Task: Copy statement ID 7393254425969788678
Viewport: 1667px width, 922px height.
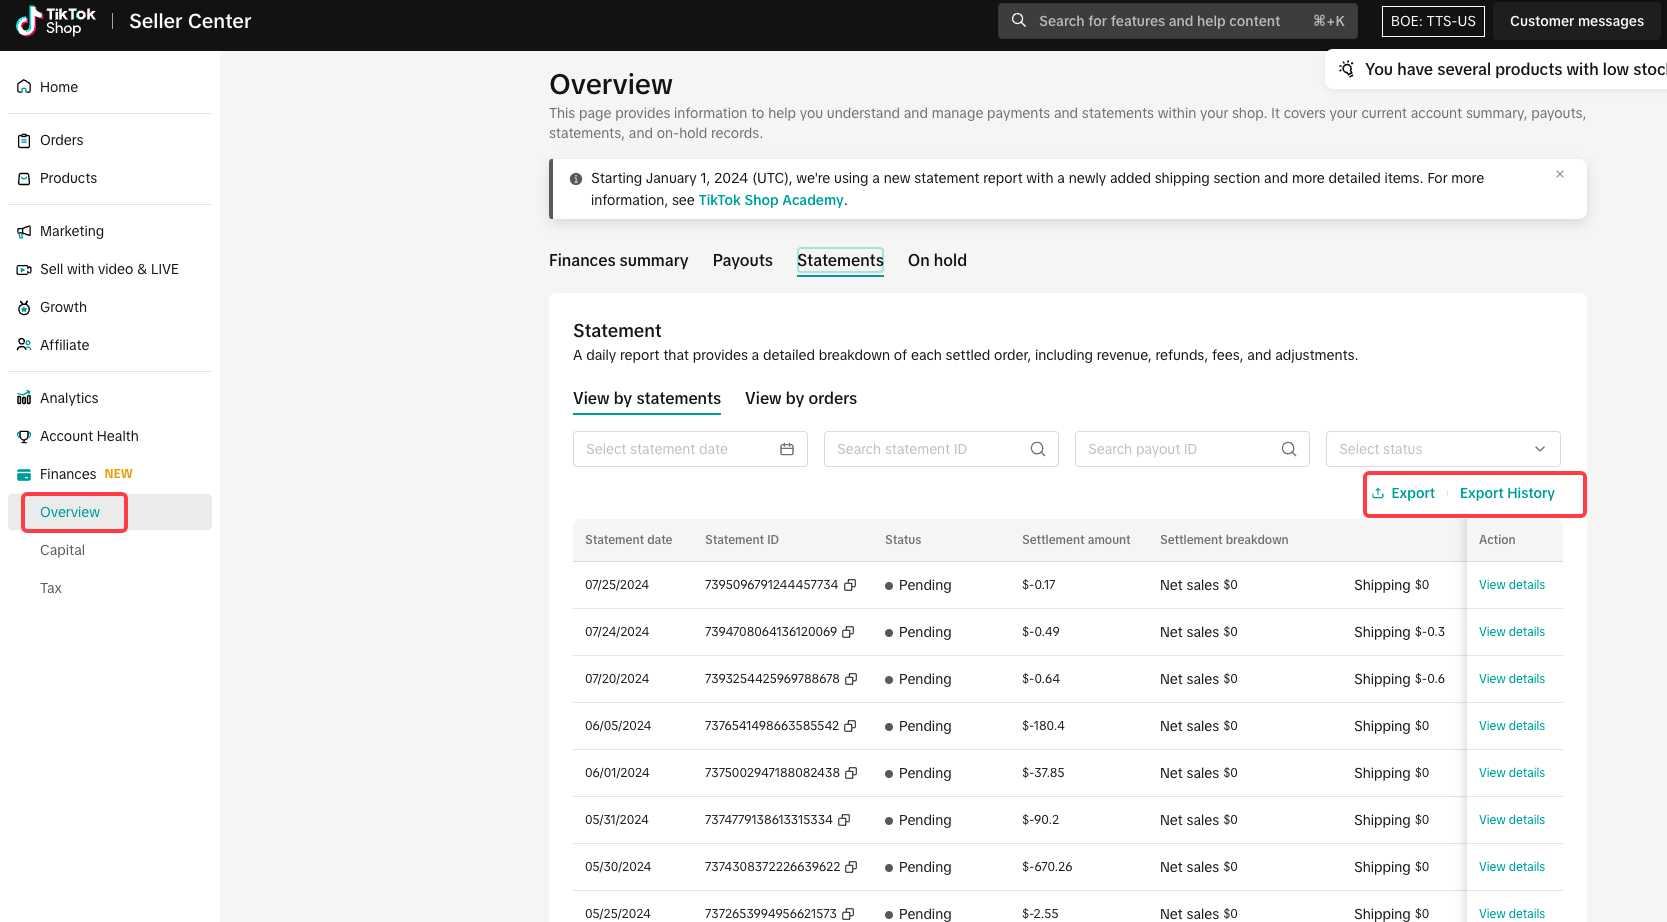Action: click(851, 679)
